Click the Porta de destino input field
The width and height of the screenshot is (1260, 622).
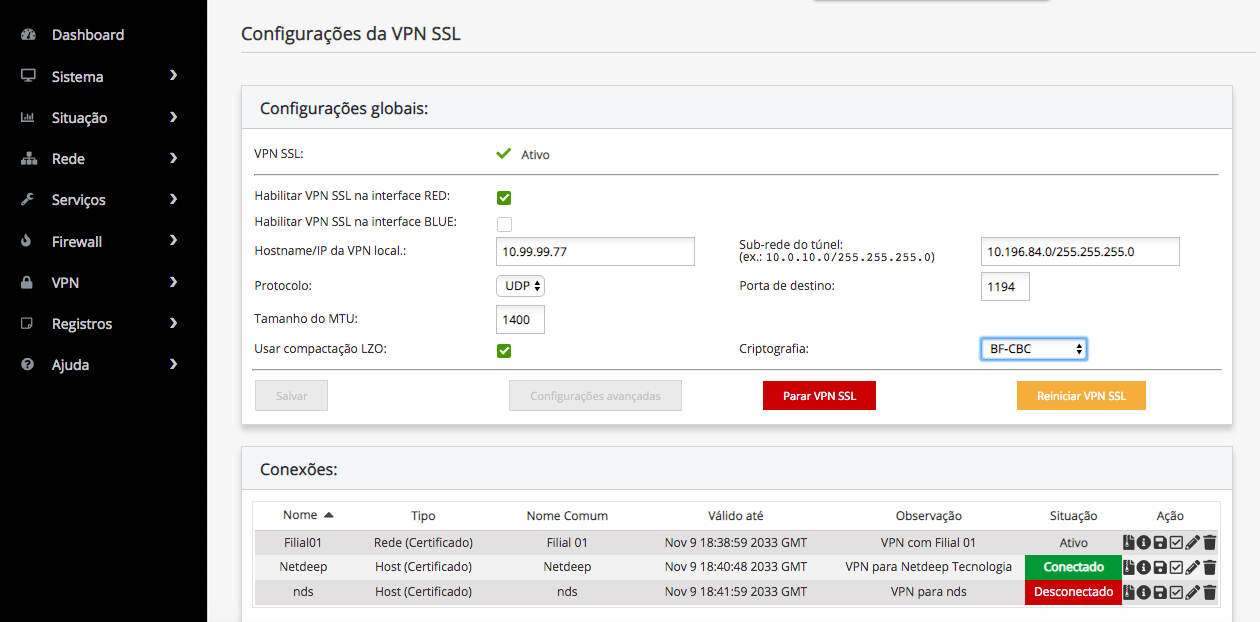click(x=1005, y=287)
